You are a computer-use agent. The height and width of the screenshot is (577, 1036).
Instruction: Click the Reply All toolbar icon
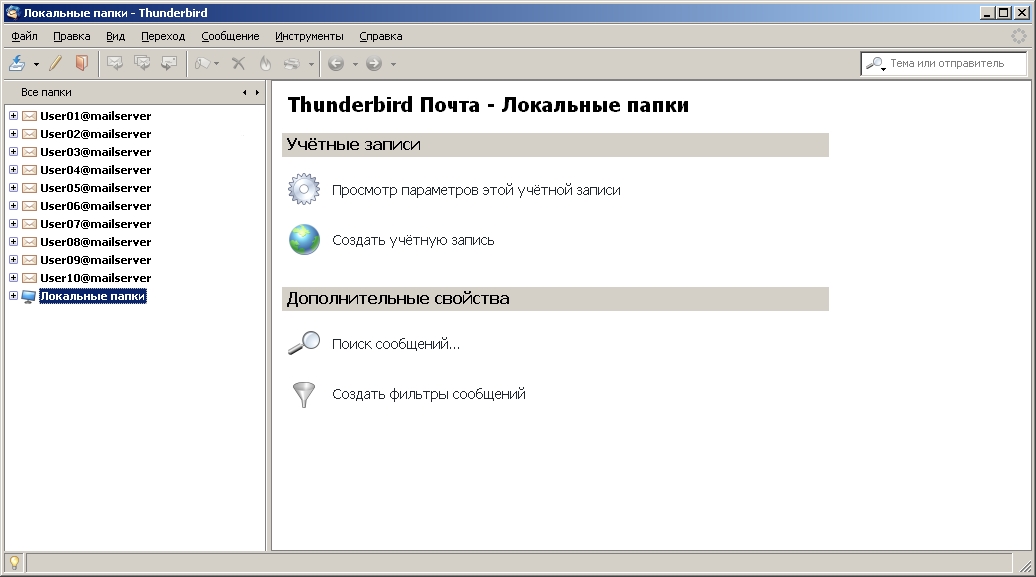click(x=142, y=63)
